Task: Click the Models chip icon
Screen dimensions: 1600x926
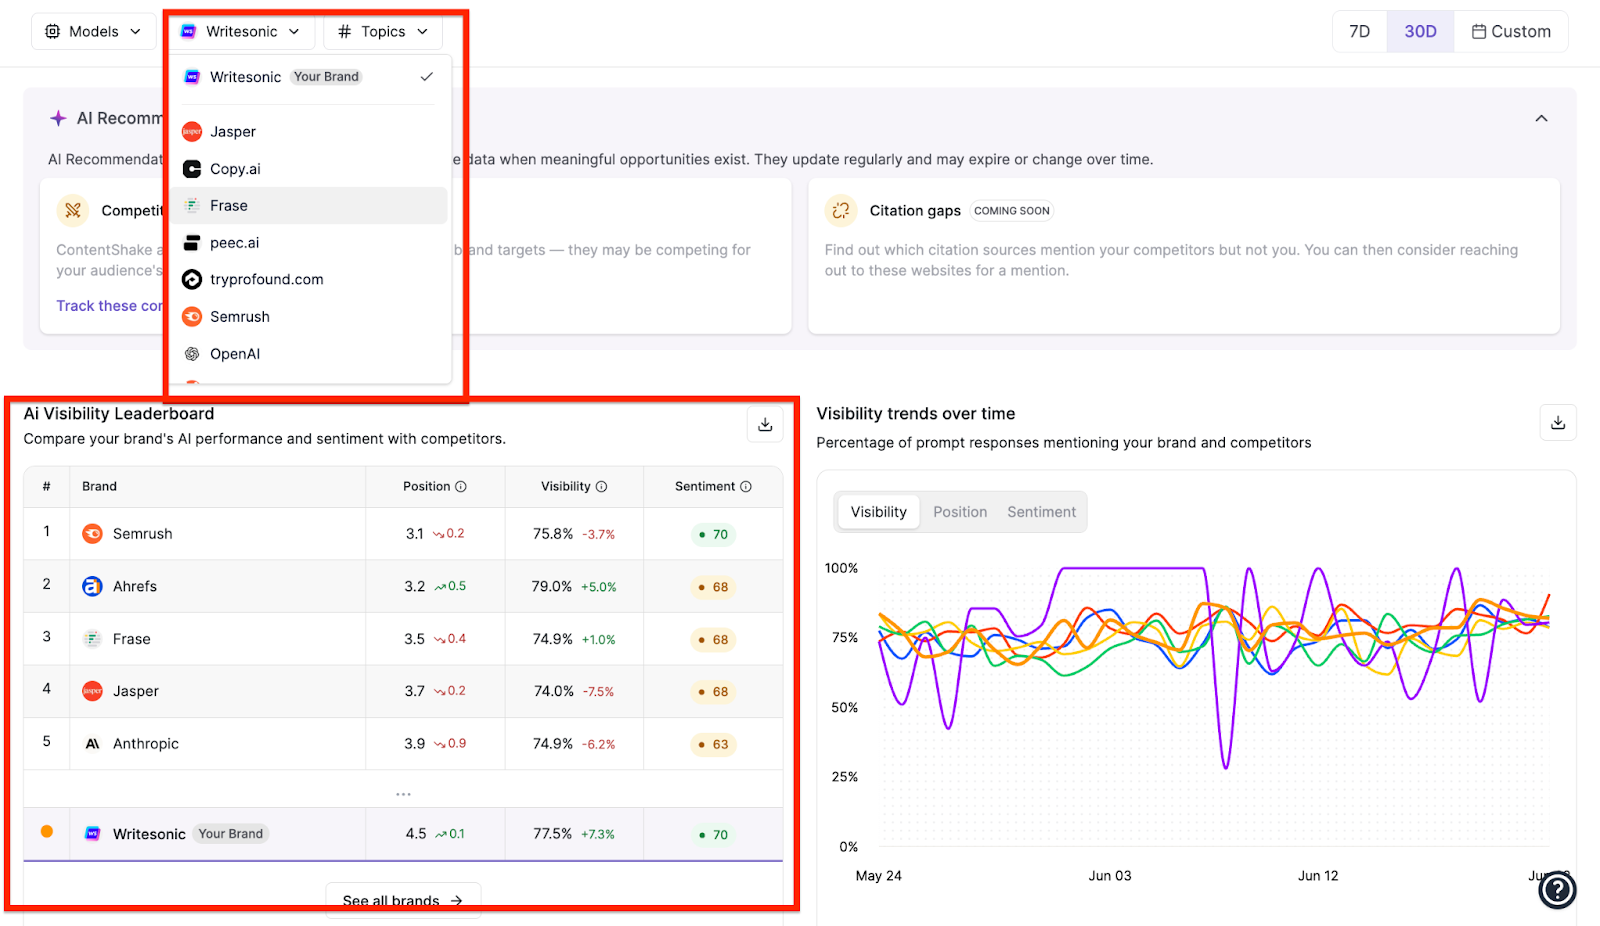Action: (x=53, y=32)
